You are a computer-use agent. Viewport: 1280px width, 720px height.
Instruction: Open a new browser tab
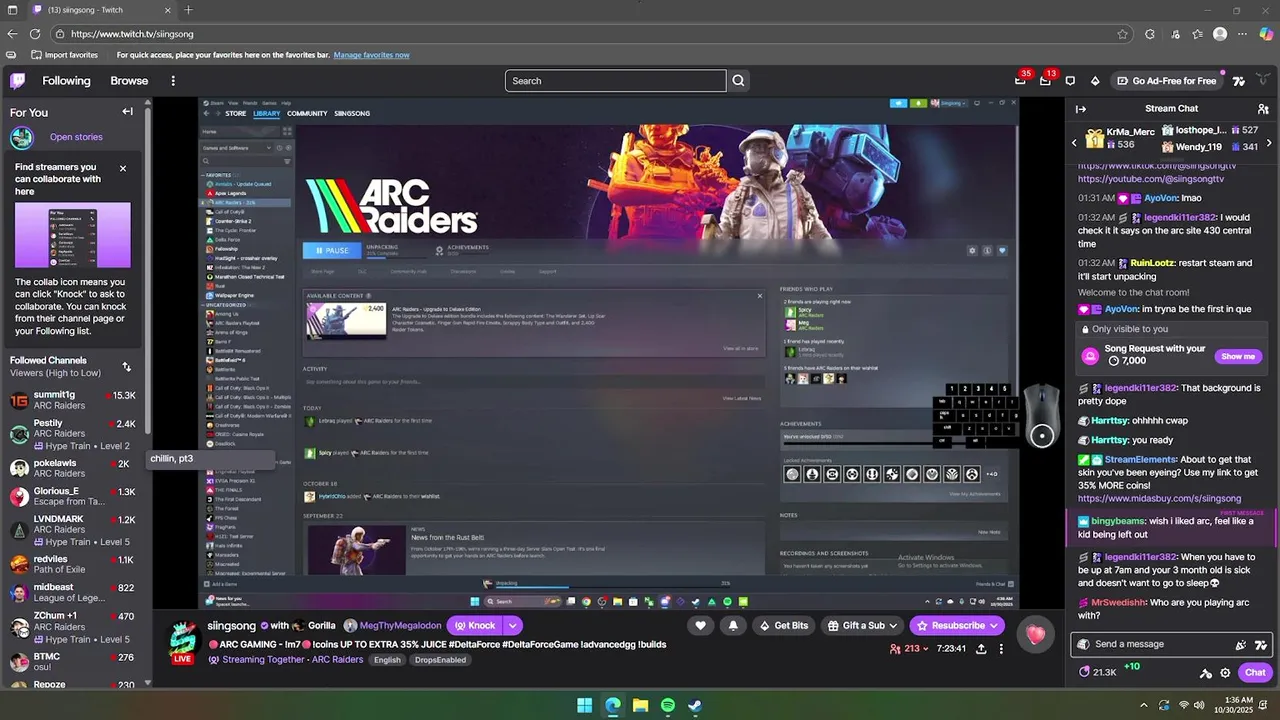(188, 10)
